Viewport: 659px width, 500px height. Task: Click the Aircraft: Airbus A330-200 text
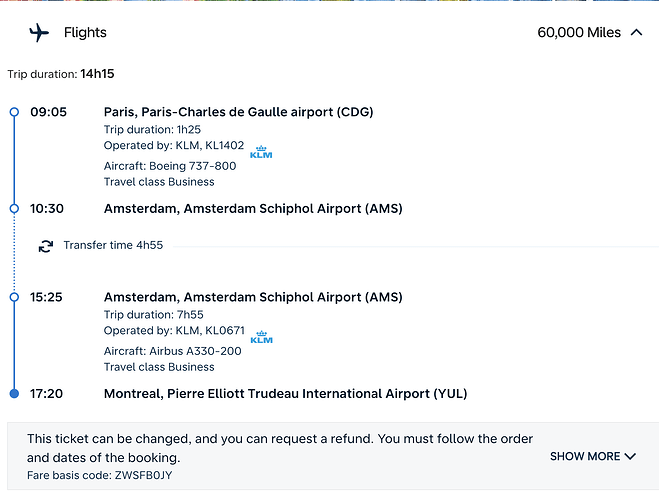click(172, 351)
